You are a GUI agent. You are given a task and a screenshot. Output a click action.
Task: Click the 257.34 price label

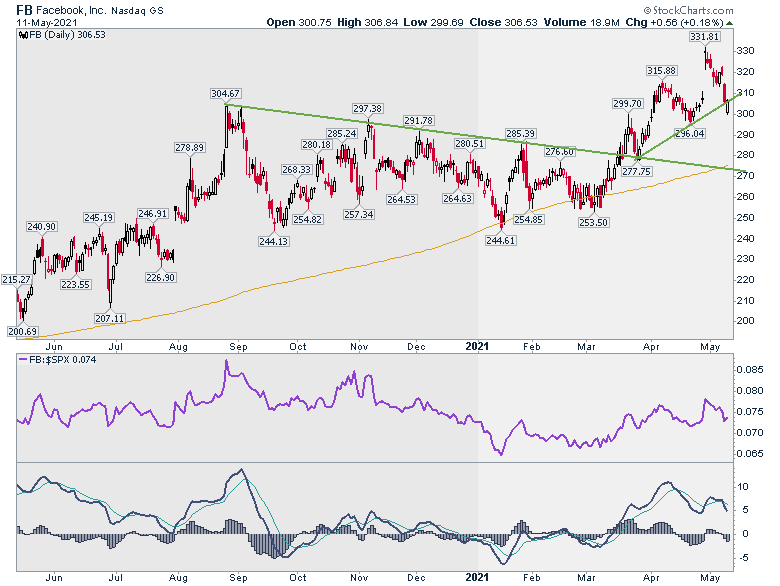[x=359, y=214]
